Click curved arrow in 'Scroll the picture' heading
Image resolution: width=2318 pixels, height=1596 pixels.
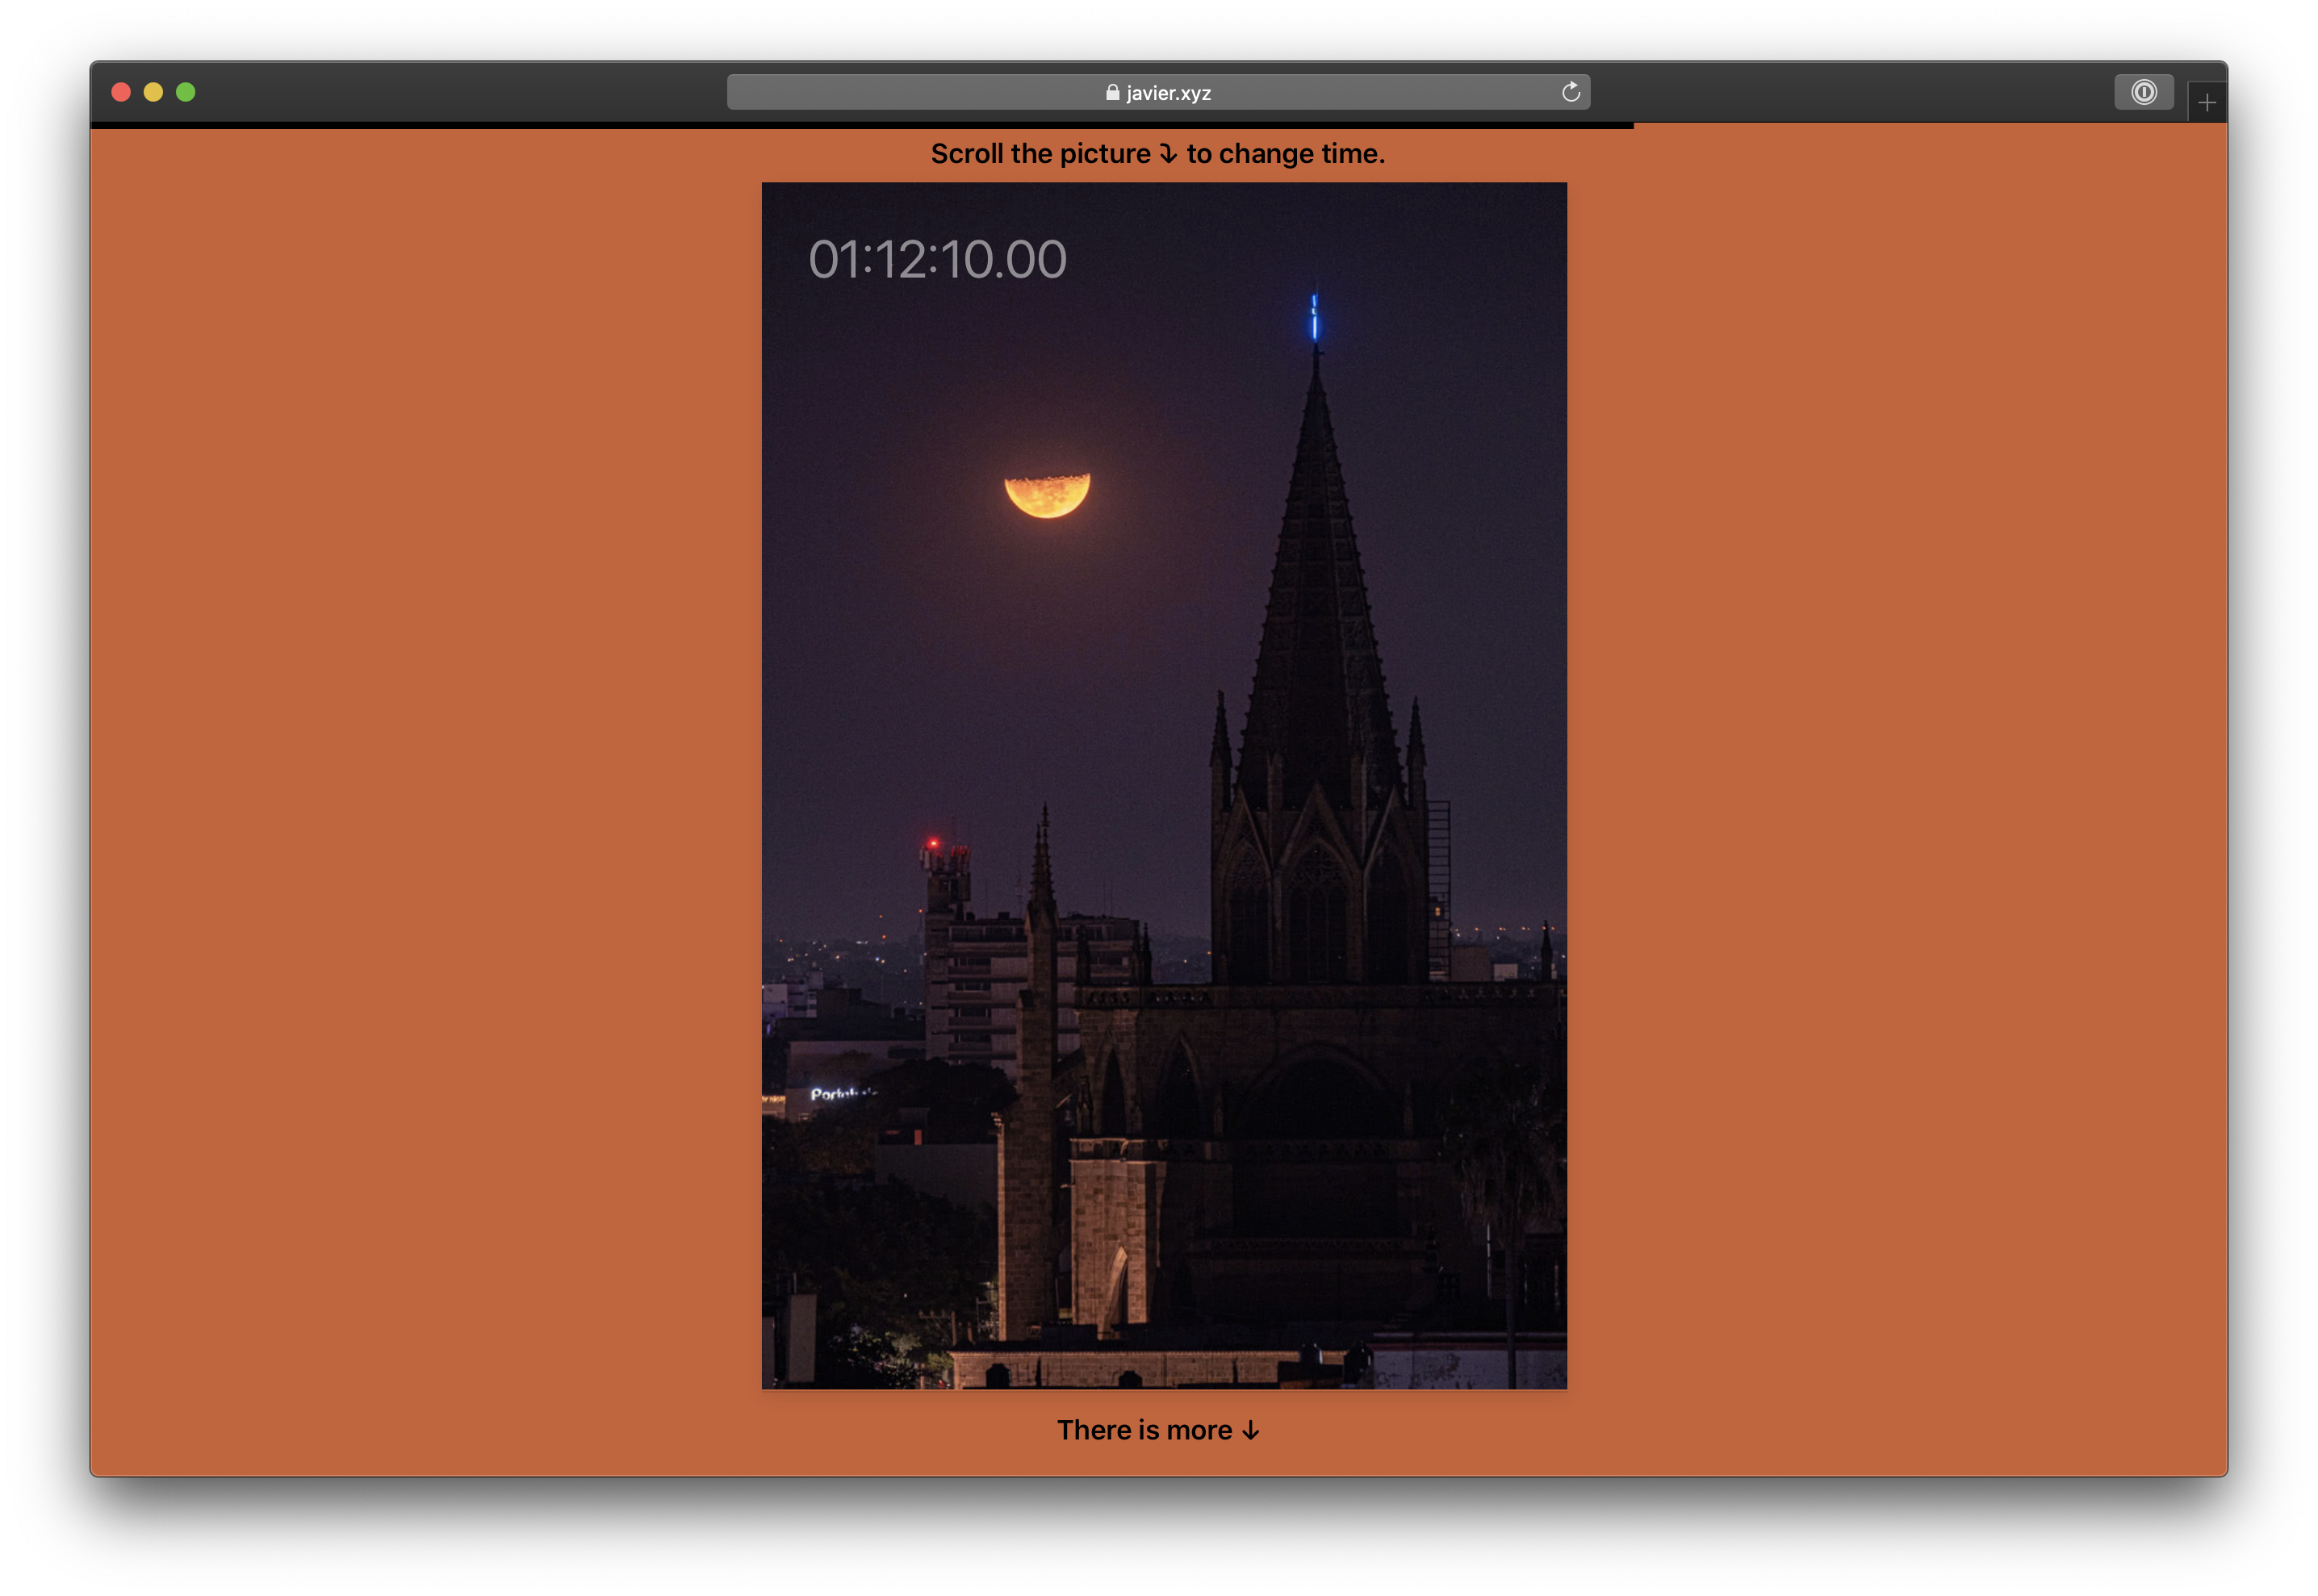[x=1168, y=154]
